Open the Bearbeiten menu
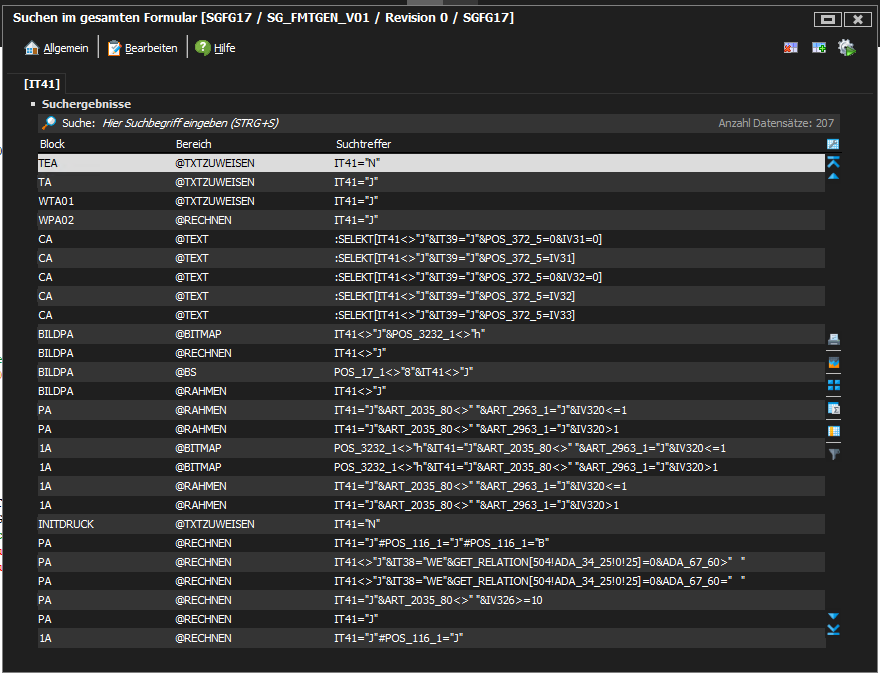880x675 pixels. click(x=142, y=48)
